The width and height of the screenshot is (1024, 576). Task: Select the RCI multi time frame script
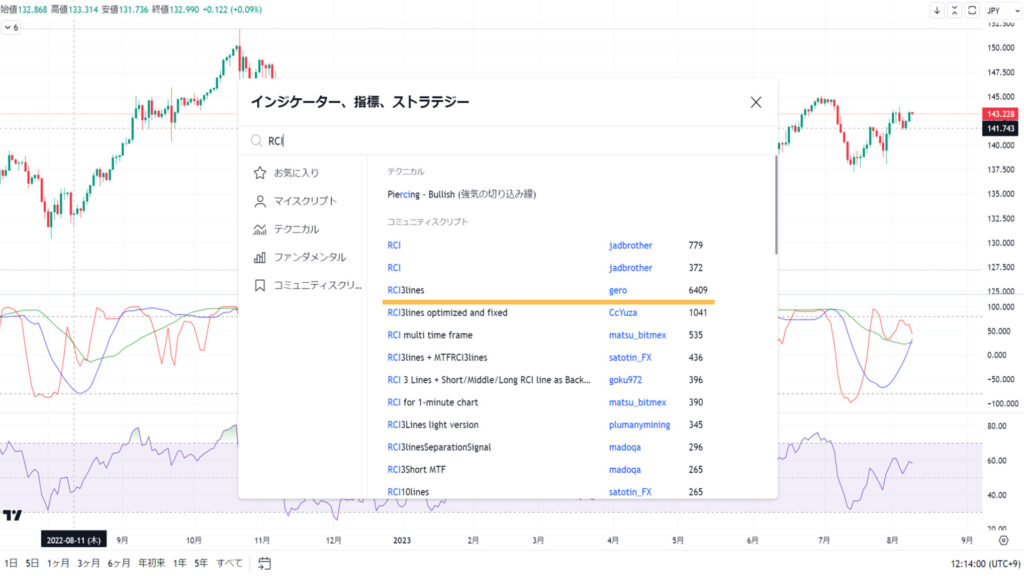[x=432, y=334]
